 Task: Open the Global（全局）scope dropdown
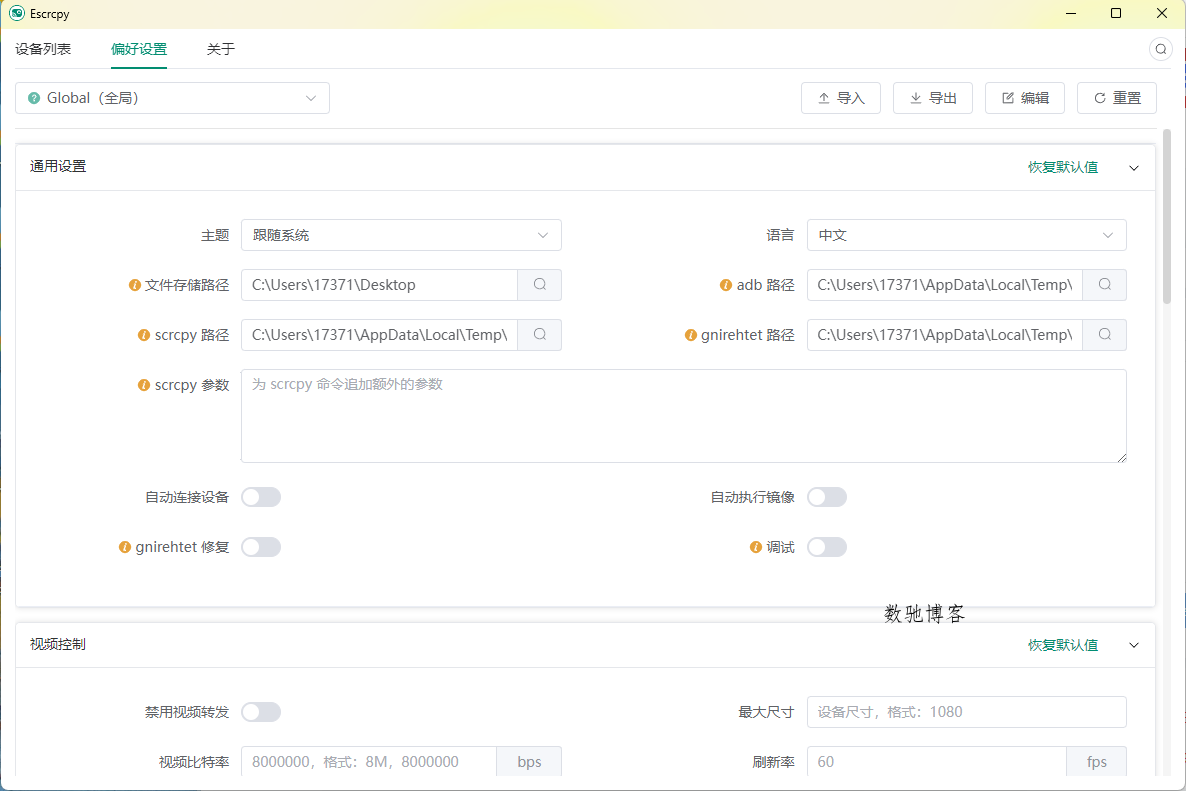coord(172,98)
